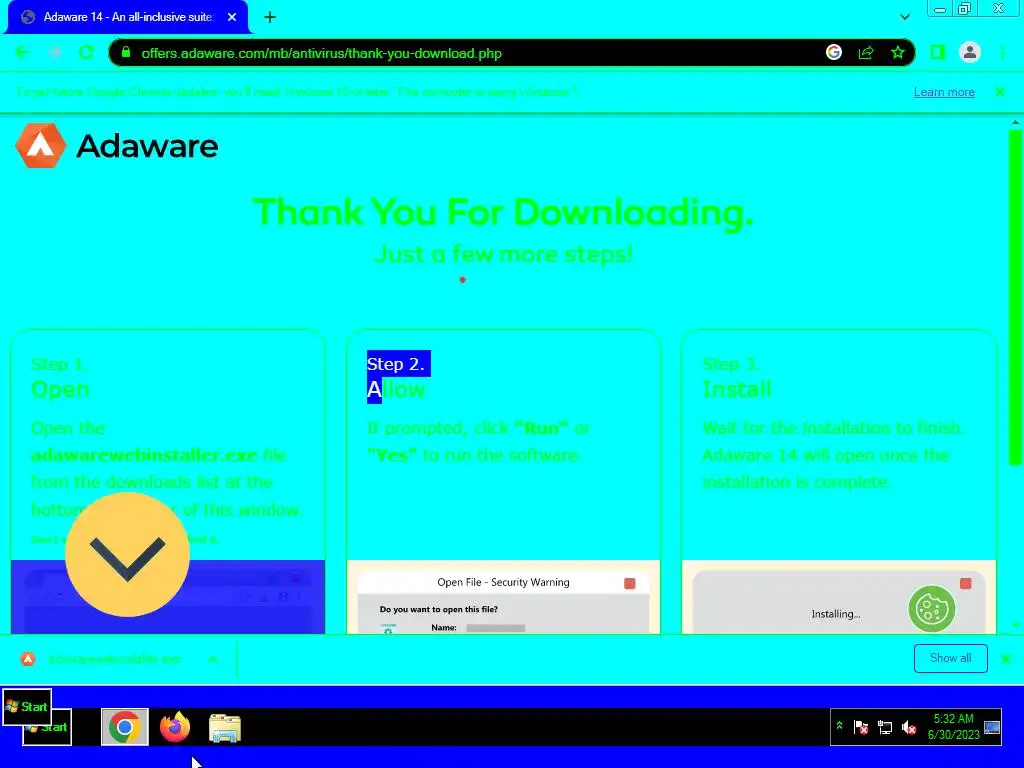The image size is (1024, 768).
Task: Click the scrollbar down arrow
Action: click(1015, 625)
